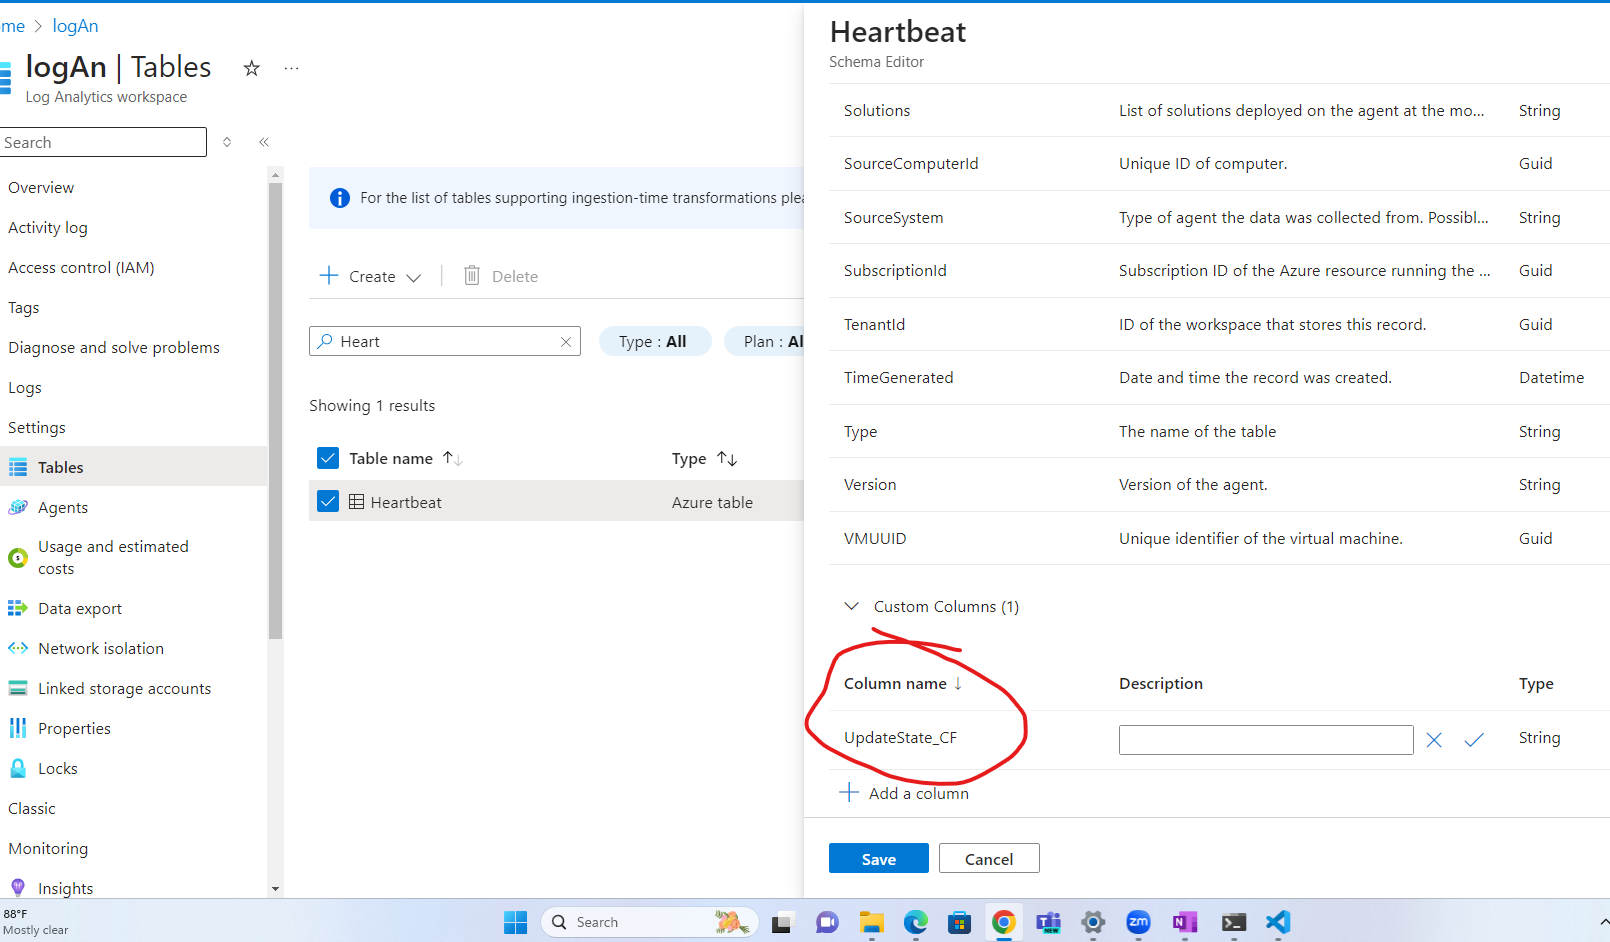Open Activity log in sidebar
1610x942 pixels.
point(48,227)
